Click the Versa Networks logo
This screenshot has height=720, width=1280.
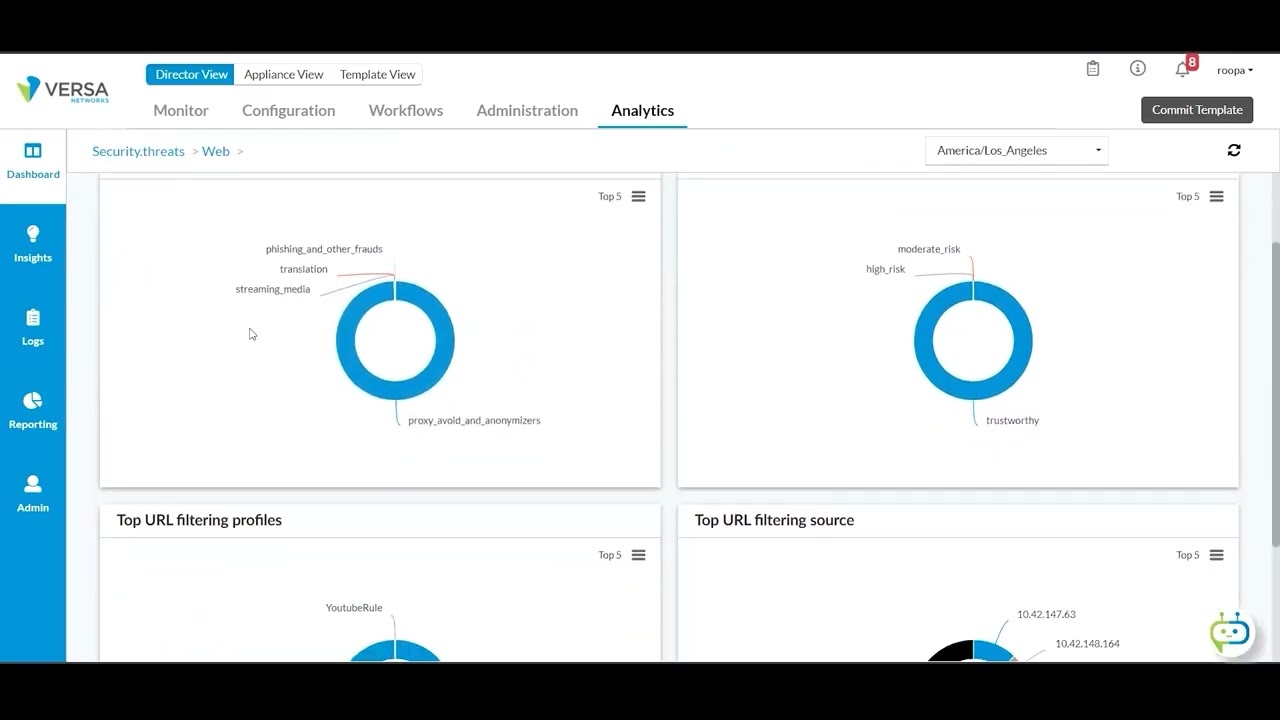(x=62, y=89)
